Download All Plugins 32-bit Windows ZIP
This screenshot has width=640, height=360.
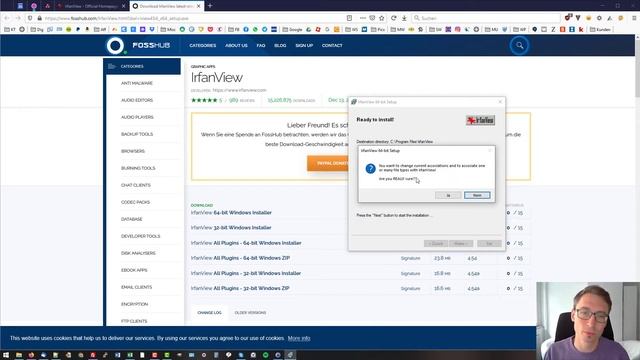[x=240, y=288]
